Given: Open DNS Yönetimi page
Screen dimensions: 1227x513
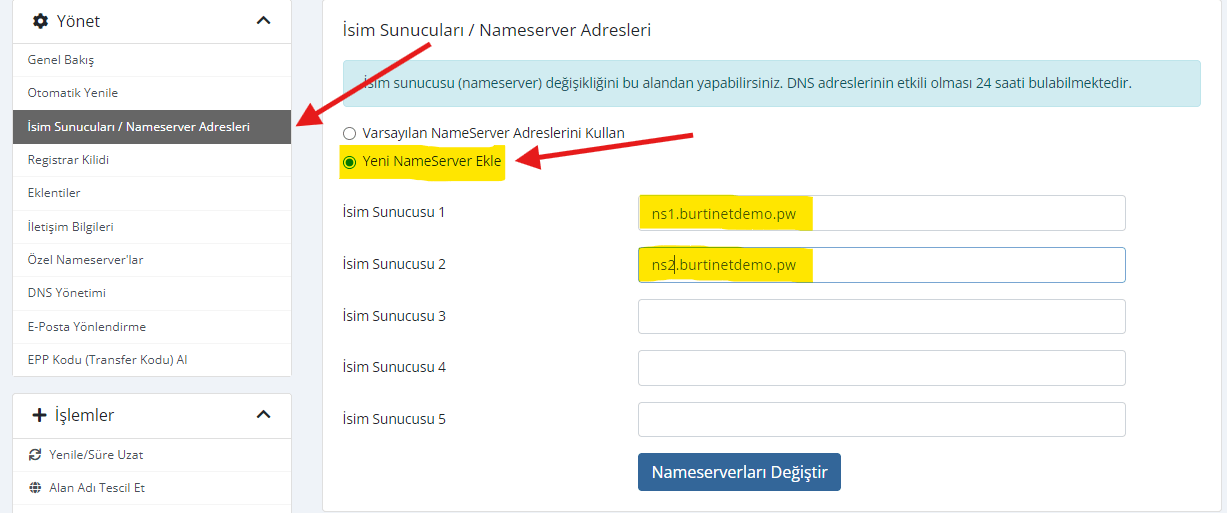Looking at the screenshot, I should pyautogui.click(x=67, y=293).
